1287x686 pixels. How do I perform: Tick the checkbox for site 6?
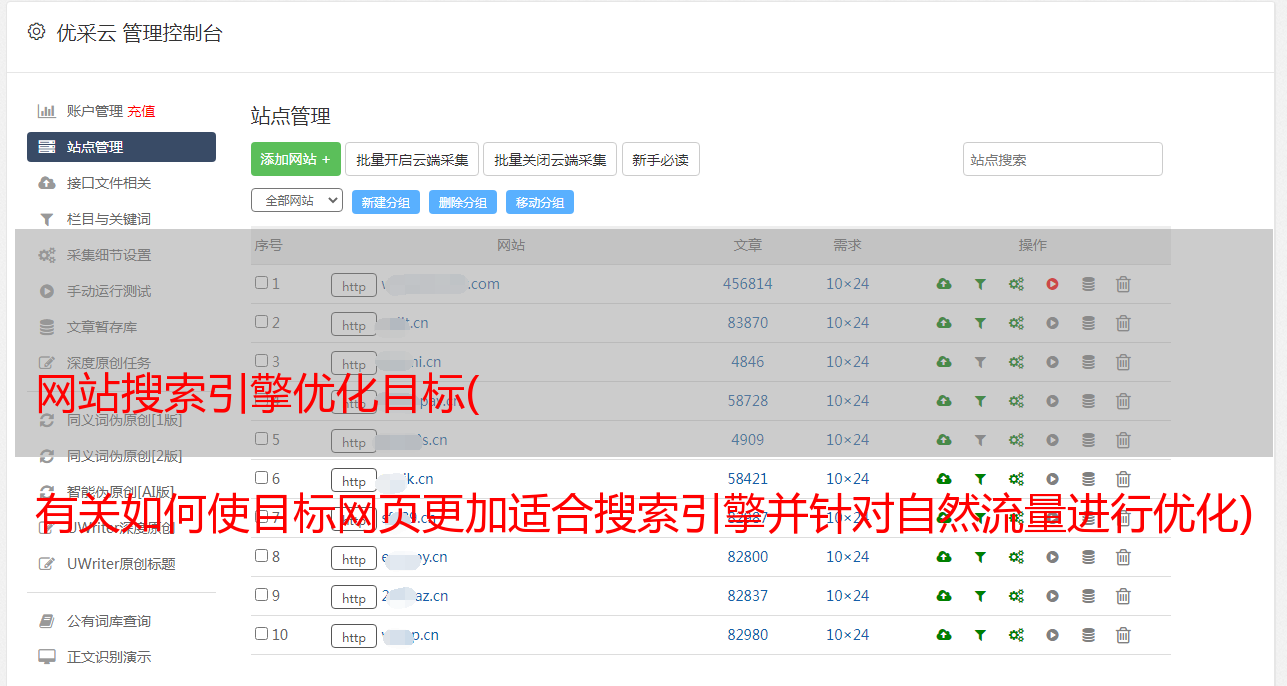point(261,478)
